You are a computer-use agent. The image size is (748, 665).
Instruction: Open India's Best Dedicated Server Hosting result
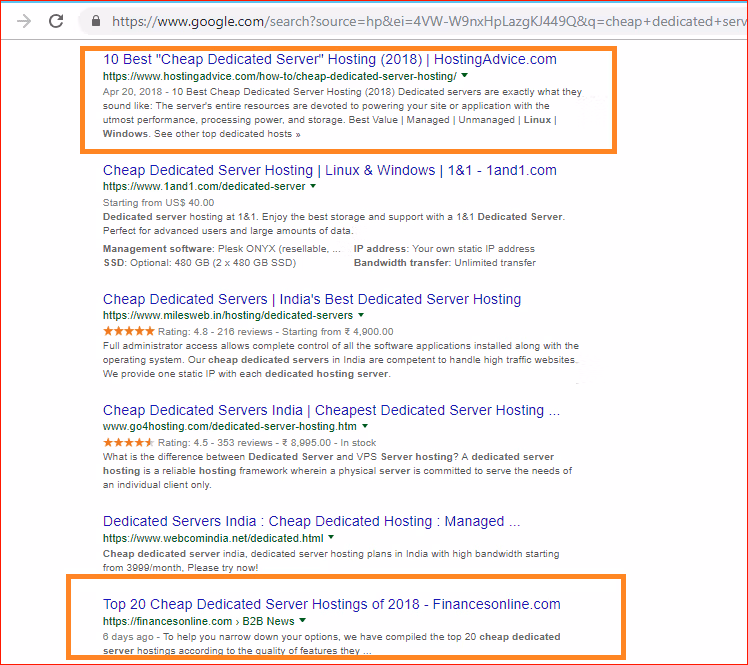click(x=312, y=299)
